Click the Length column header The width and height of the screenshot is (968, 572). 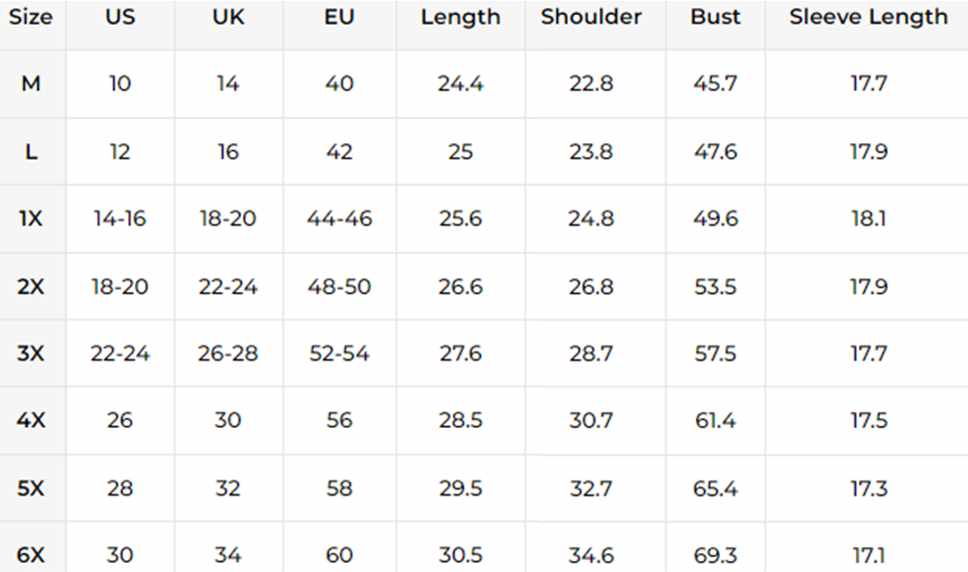[461, 17]
